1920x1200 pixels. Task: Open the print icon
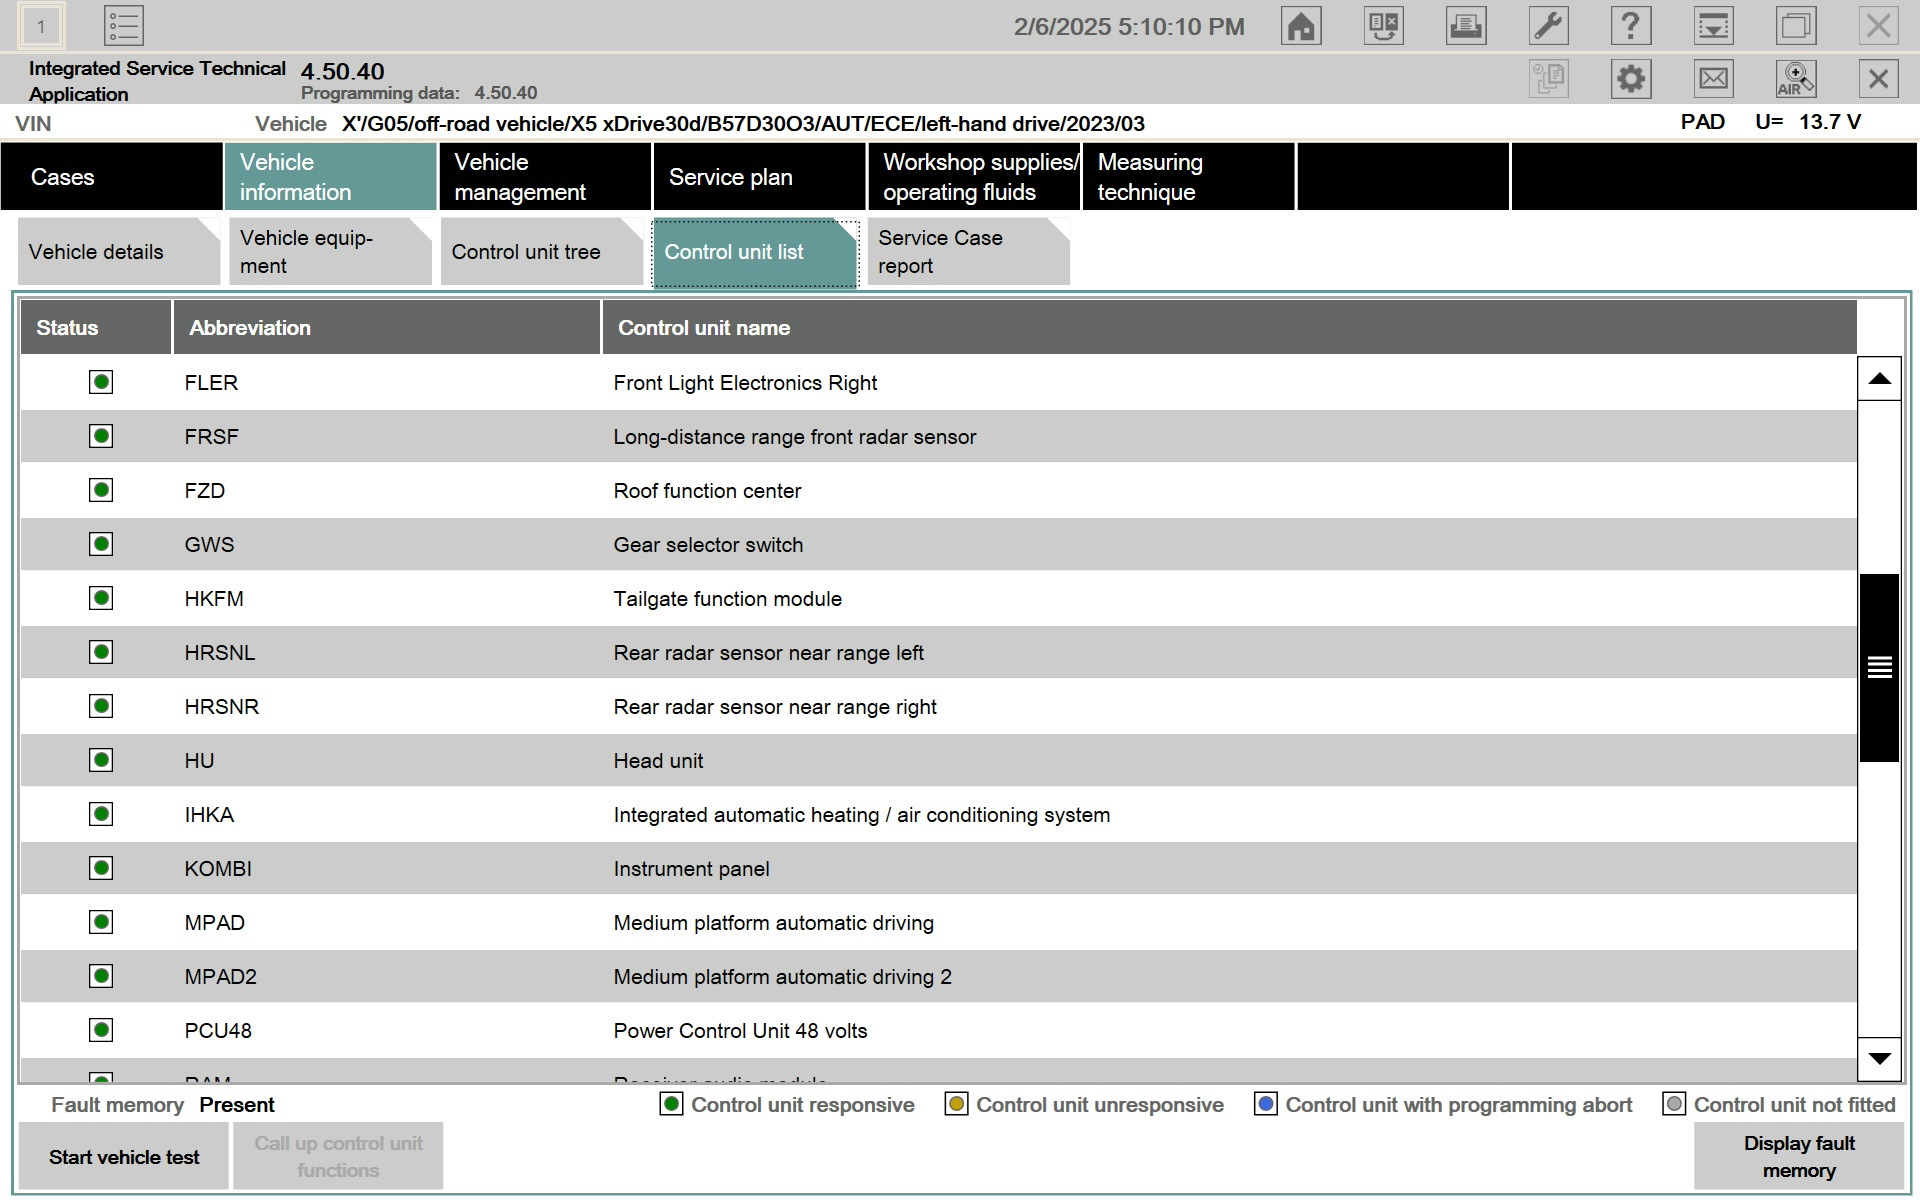tap(1466, 26)
